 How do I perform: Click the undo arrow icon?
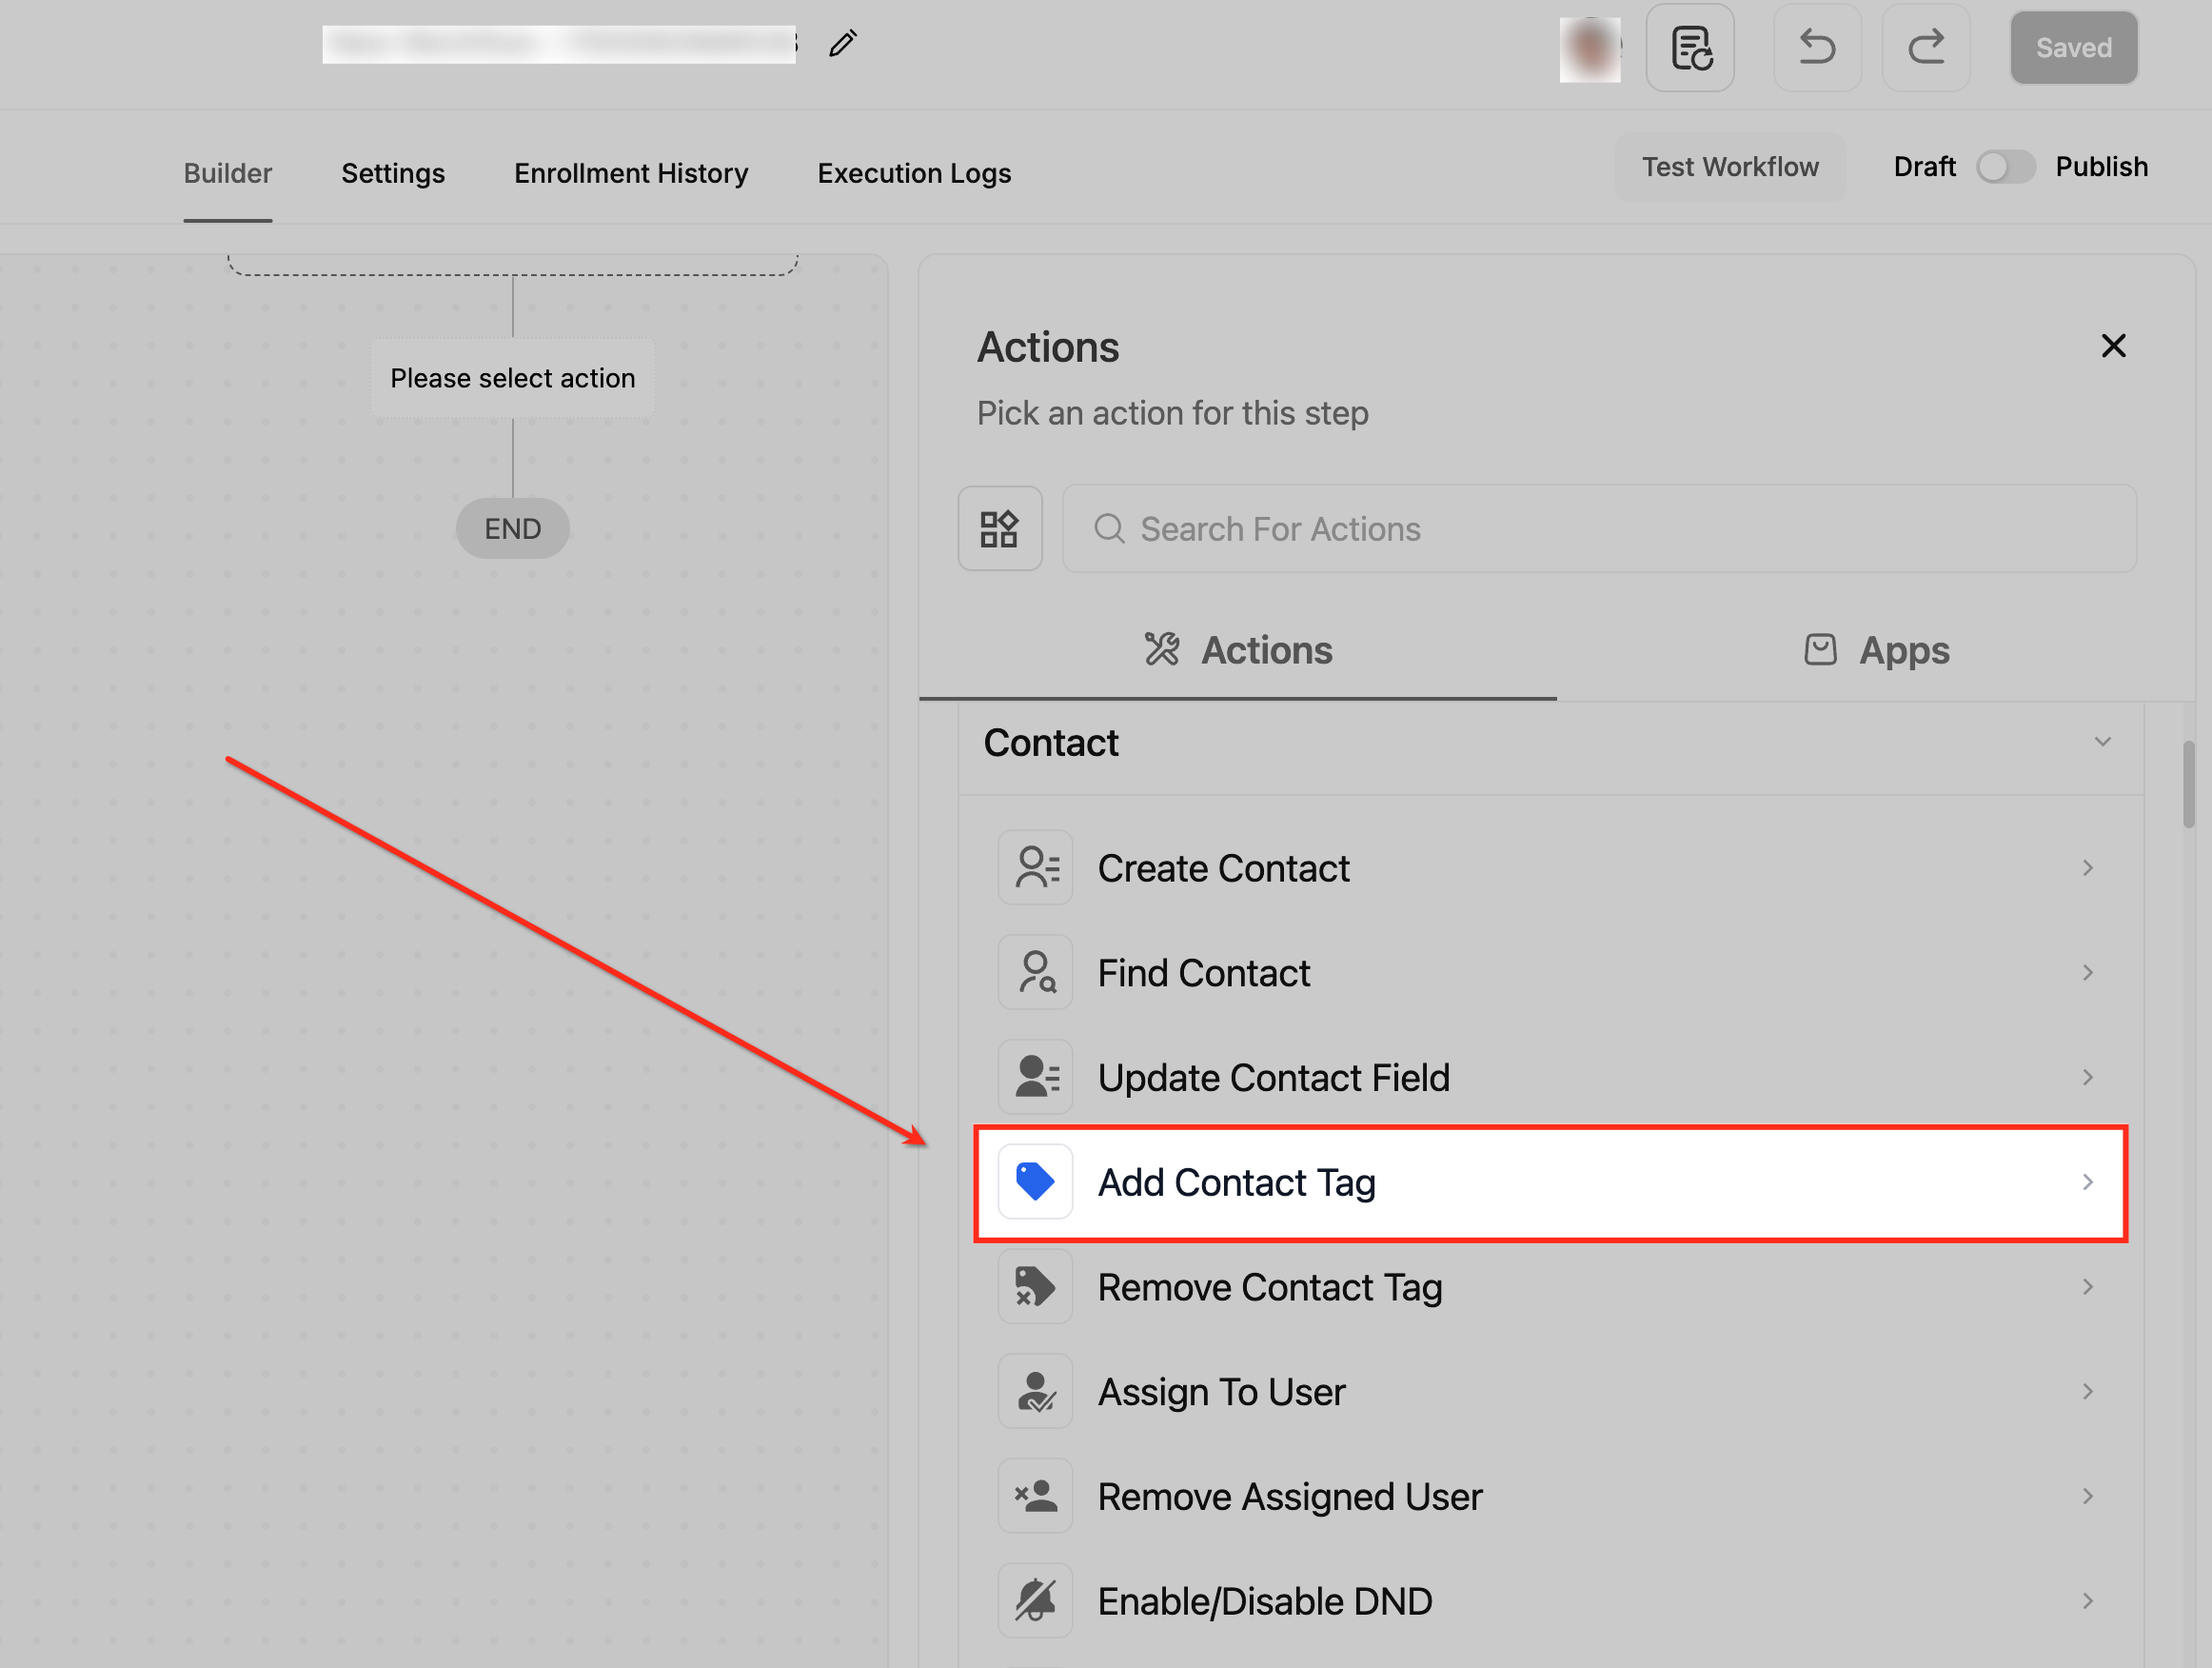click(1816, 48)
